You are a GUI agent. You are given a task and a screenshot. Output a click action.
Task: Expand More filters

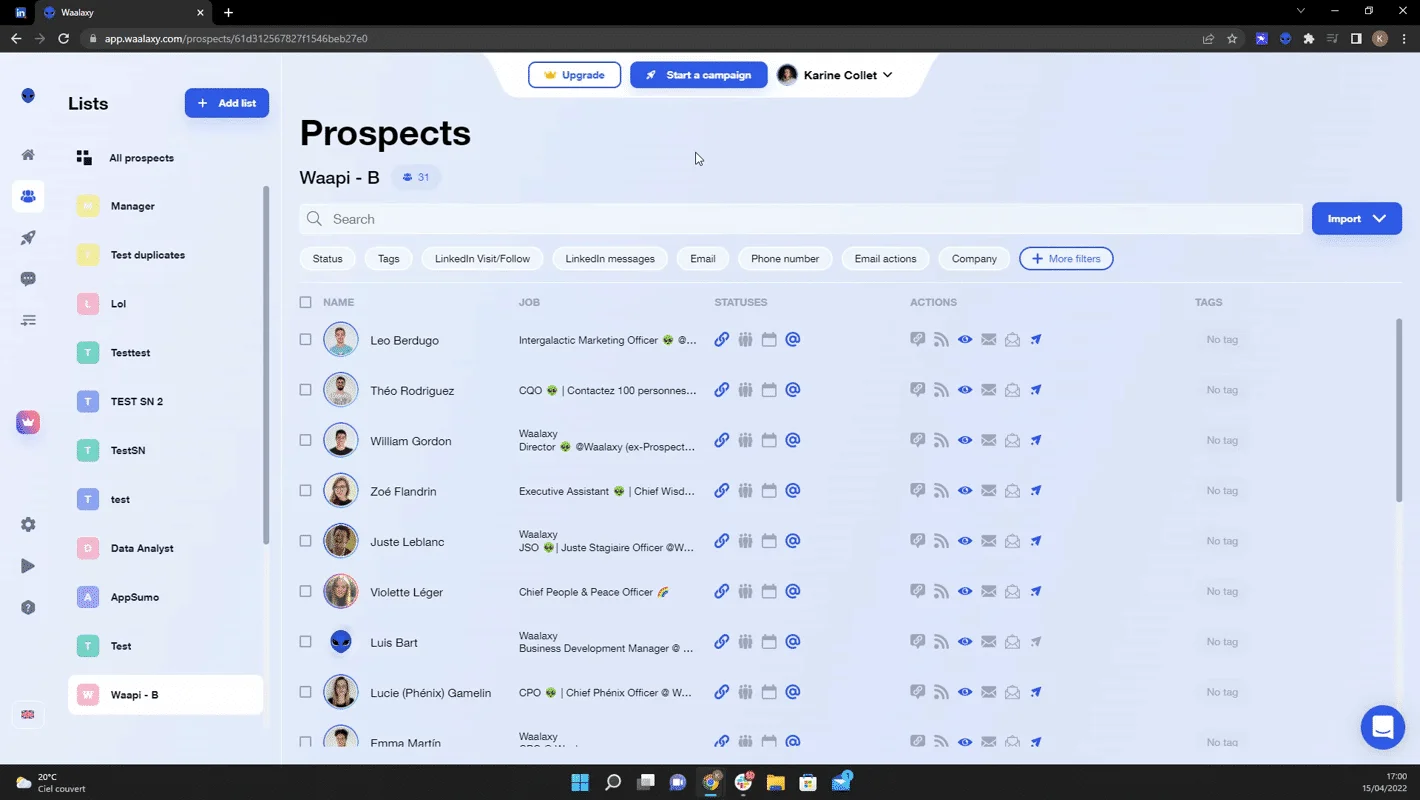tap(1066, 259)
